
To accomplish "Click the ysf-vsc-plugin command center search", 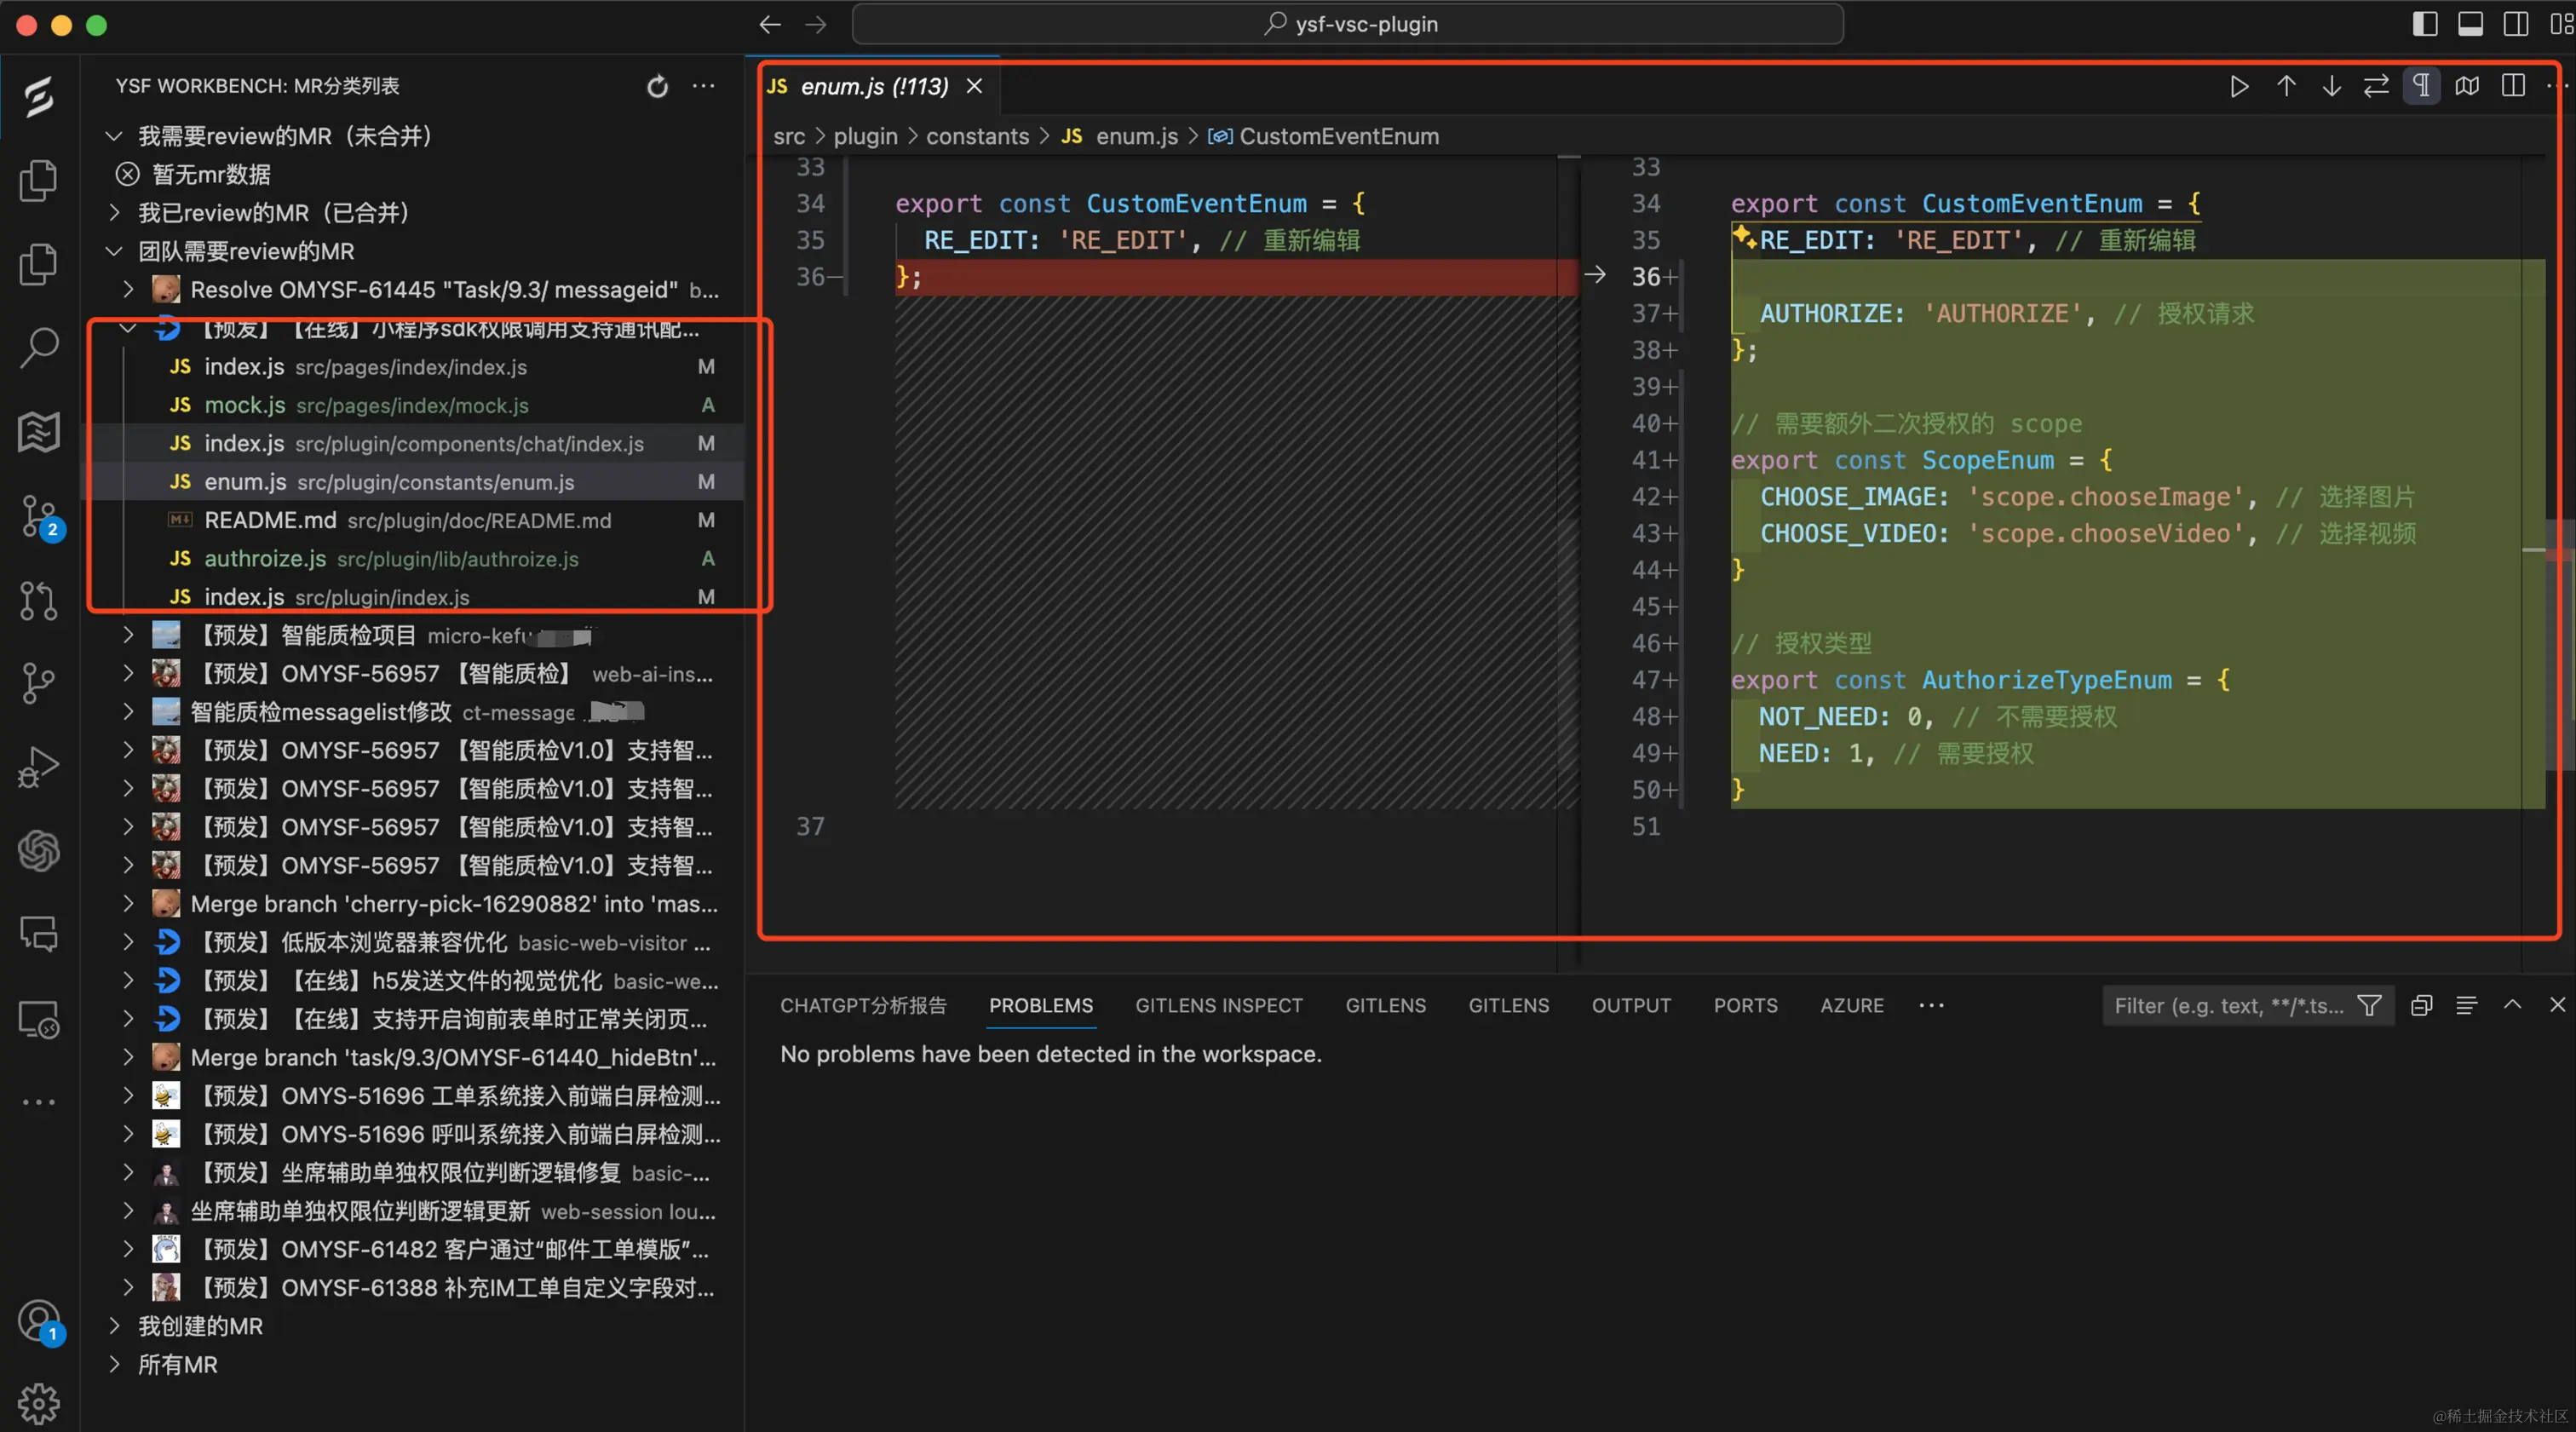I will (1347, 24).
